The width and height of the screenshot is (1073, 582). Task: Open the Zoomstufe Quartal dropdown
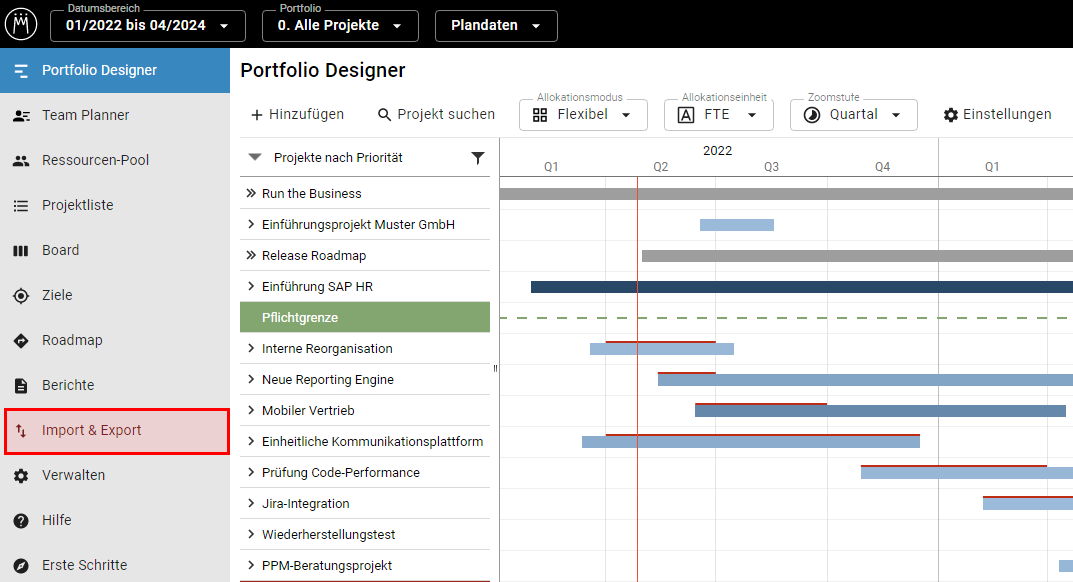point(853,115)
